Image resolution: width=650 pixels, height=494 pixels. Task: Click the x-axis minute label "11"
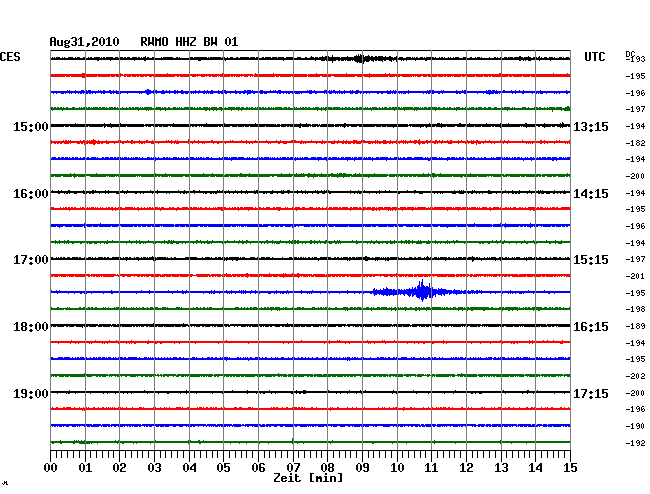[431, 468]
